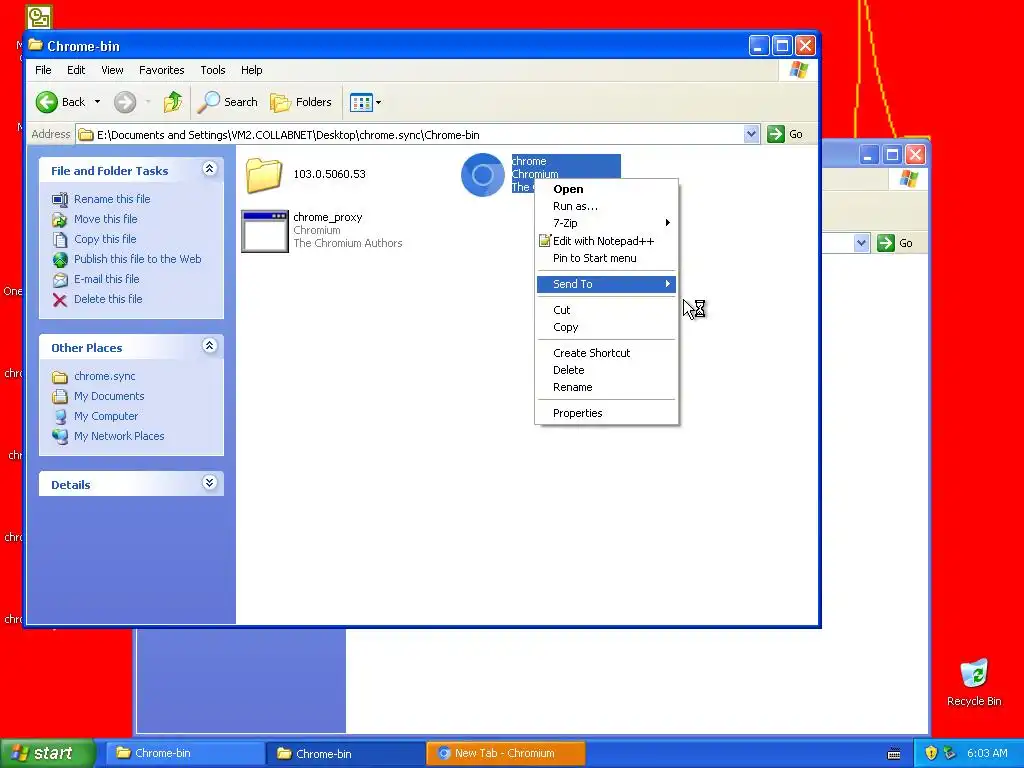The width and height of the screenshot is (1024, 768).
Task: Click the E-mail envelope icon
Action: 59,280
